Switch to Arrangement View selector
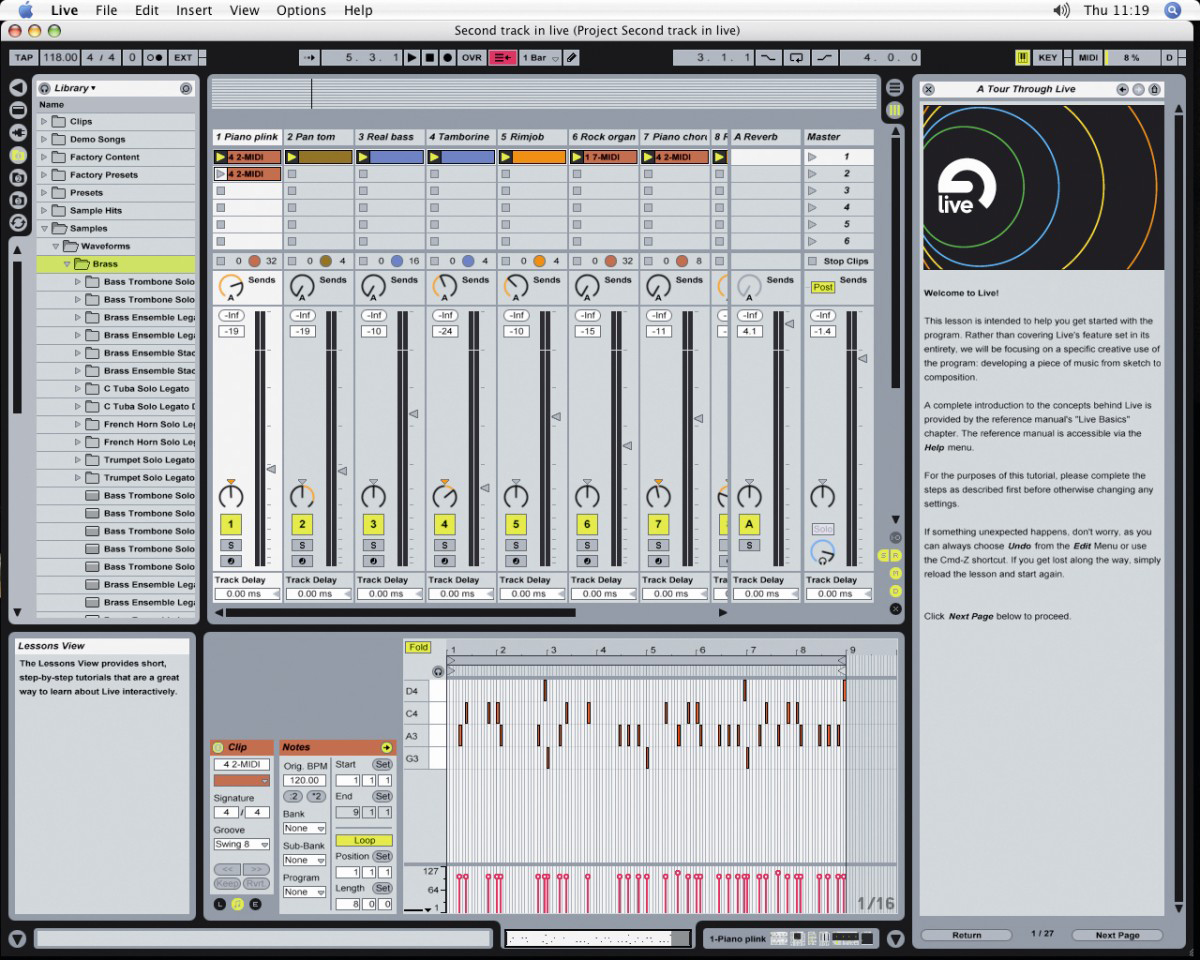 (895, 88)
